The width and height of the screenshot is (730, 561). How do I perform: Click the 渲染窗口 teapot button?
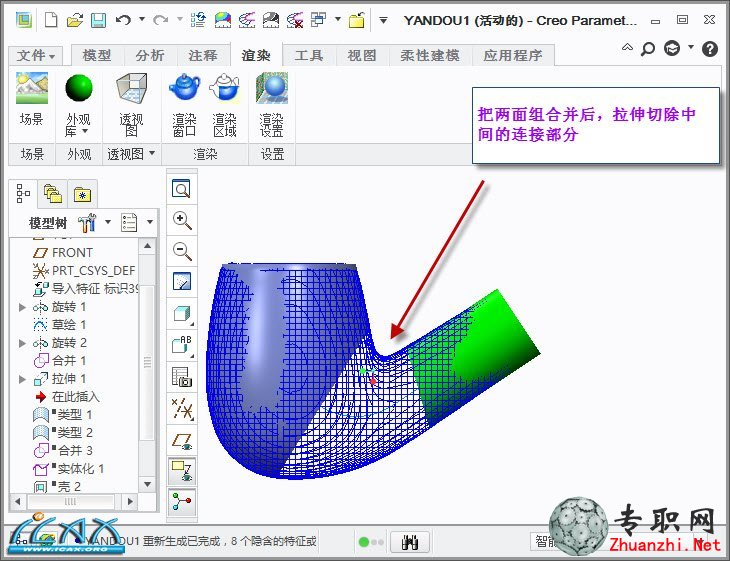pos(184,104)
